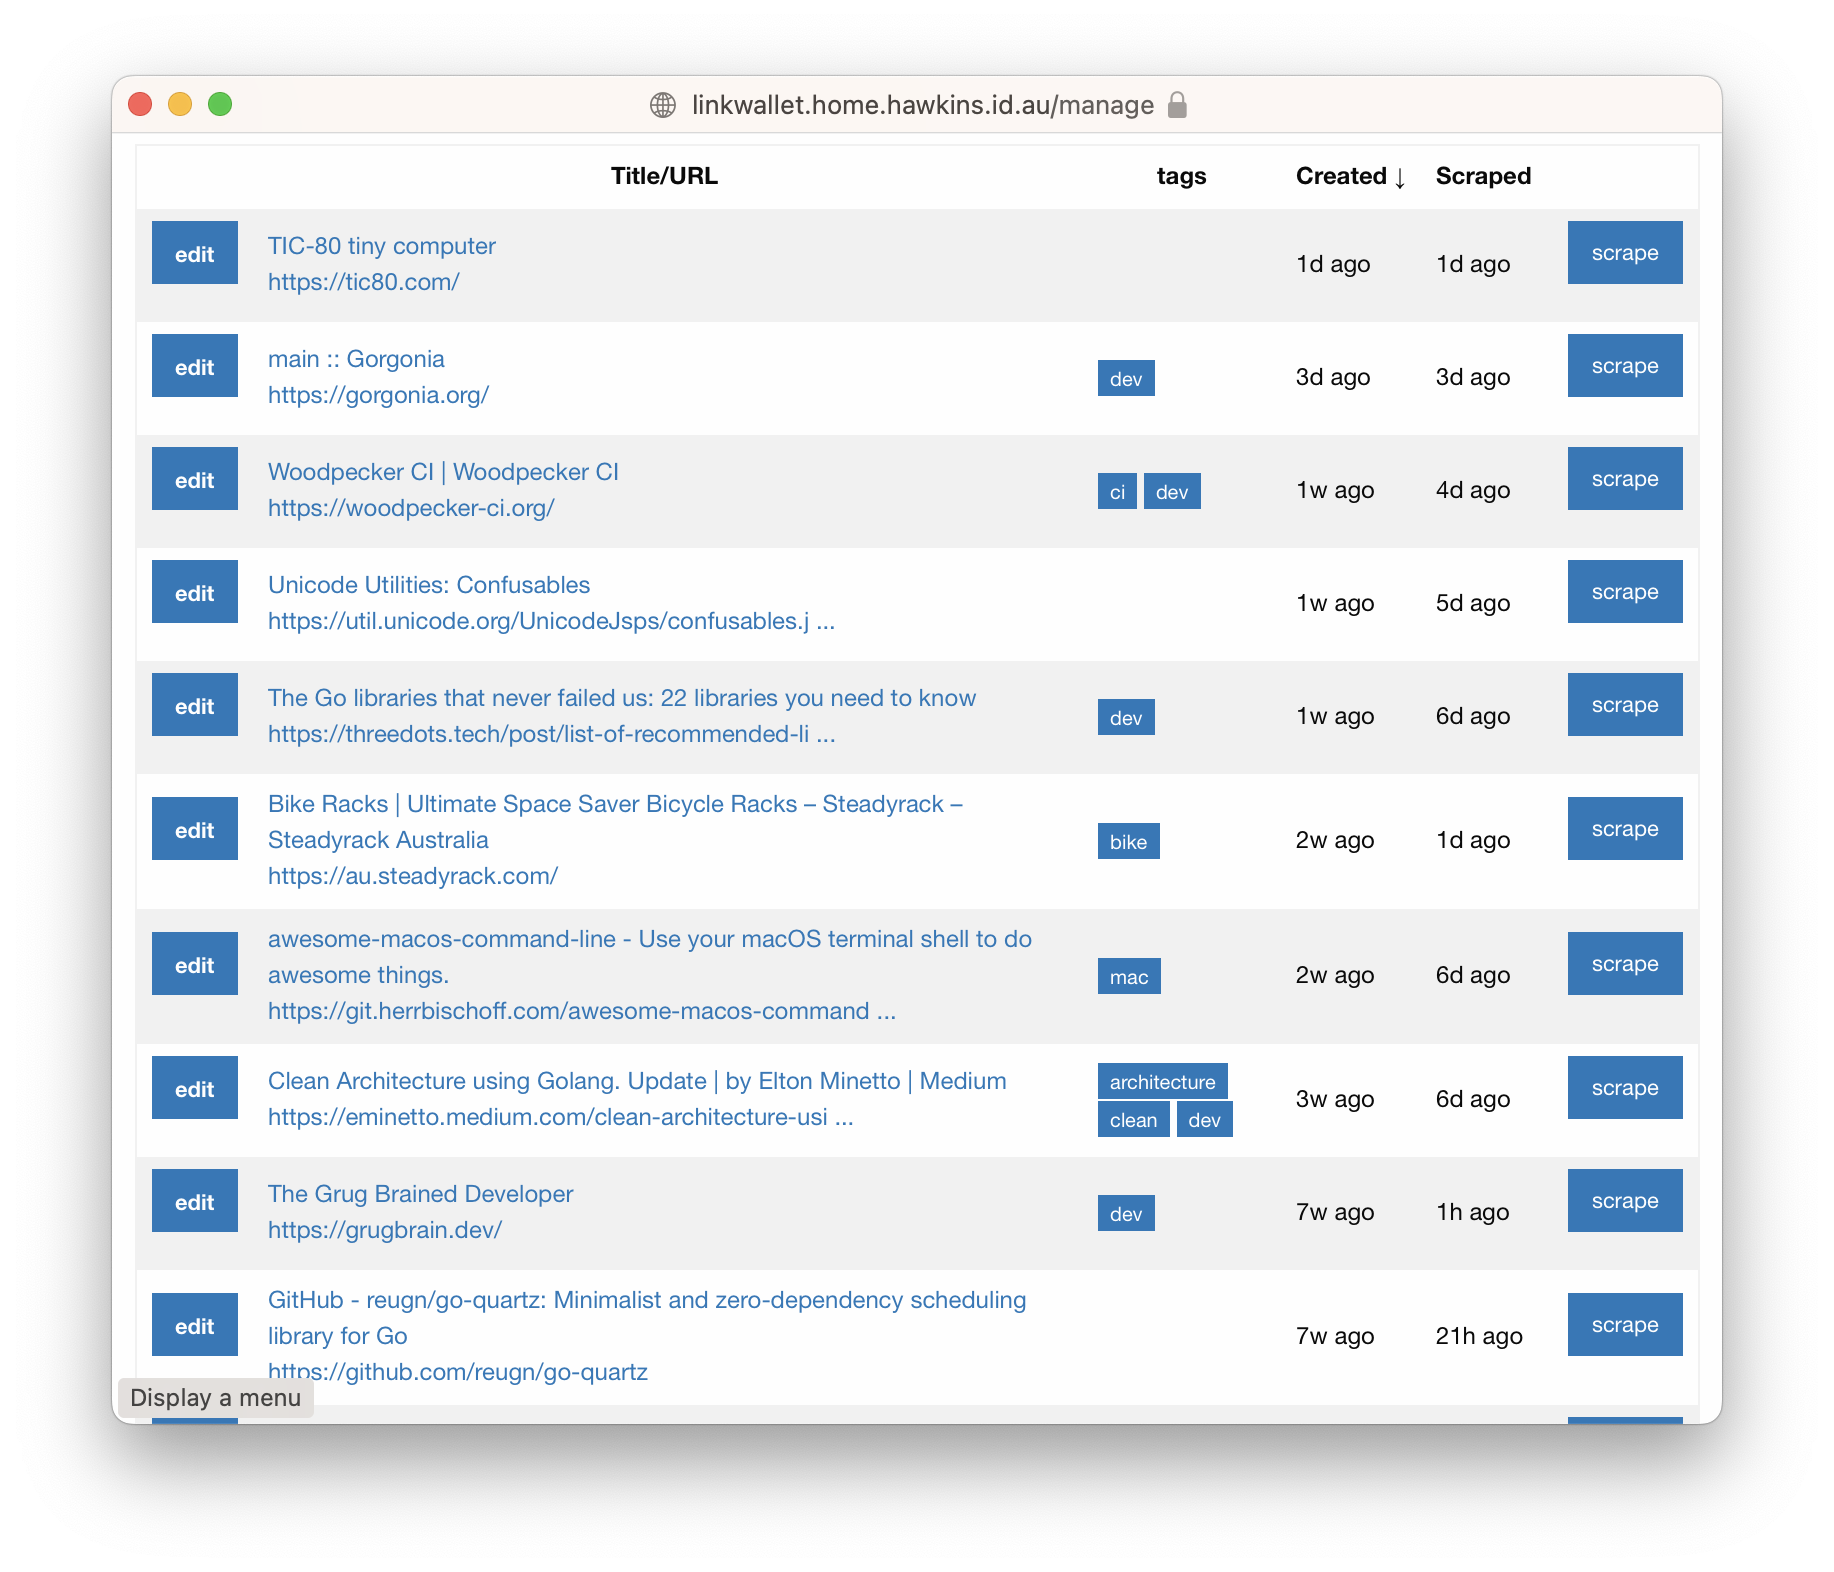1834x1572 pixels.
Task: Click the padlock icon beside the URL
Action: point(1177,105)
